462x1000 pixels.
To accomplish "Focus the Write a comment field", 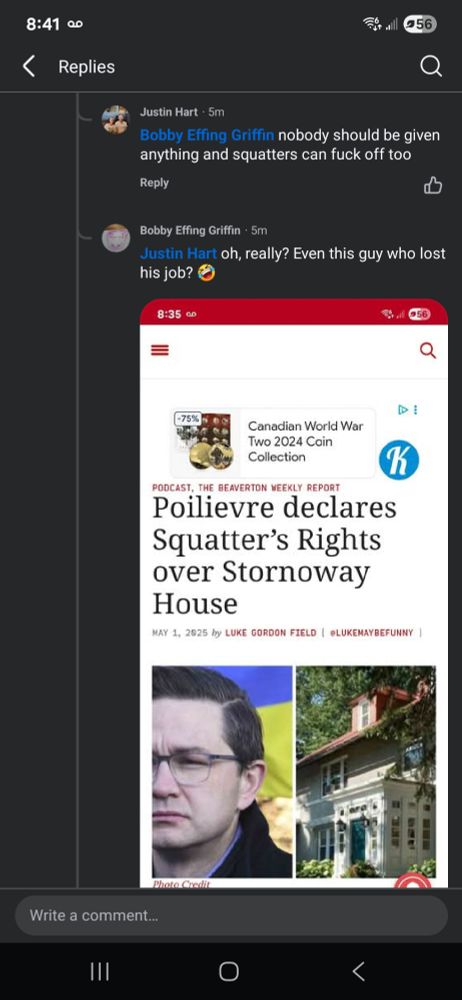I will [231, 915].
